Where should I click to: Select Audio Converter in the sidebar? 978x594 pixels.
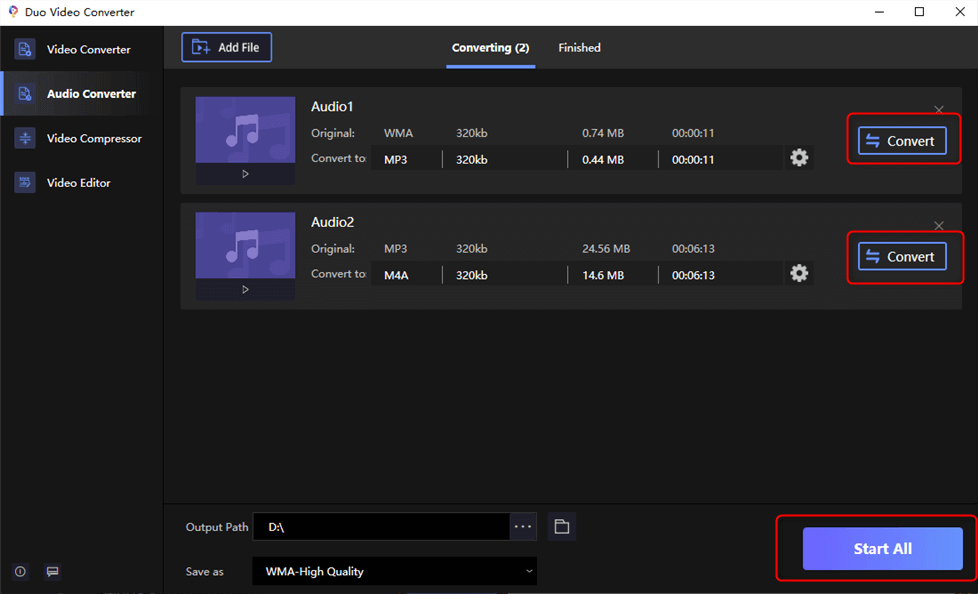click(81, 94)
